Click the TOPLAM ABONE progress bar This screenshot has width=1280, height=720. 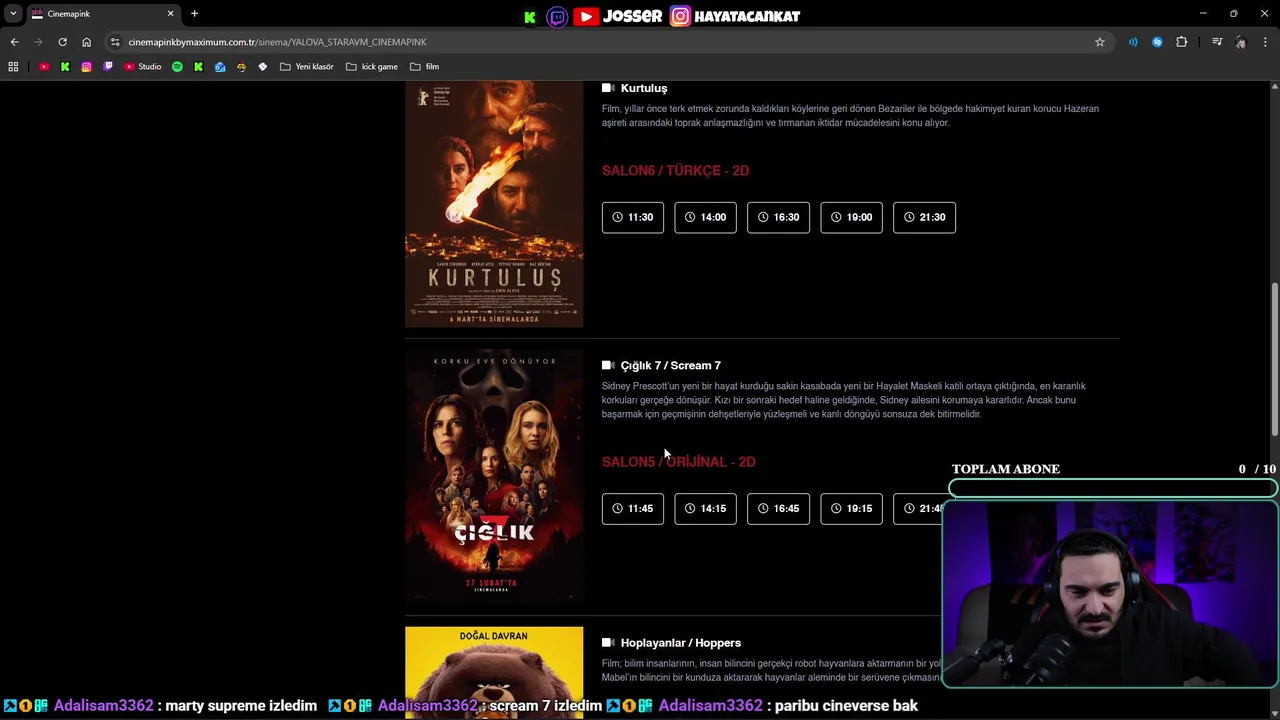[x=1113, y=488]
